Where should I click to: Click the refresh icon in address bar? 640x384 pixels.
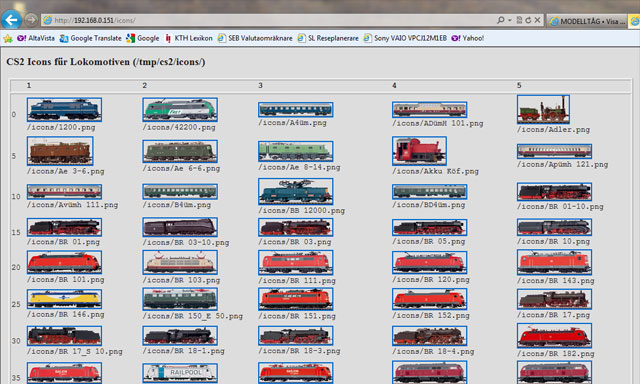pos(528,20)
